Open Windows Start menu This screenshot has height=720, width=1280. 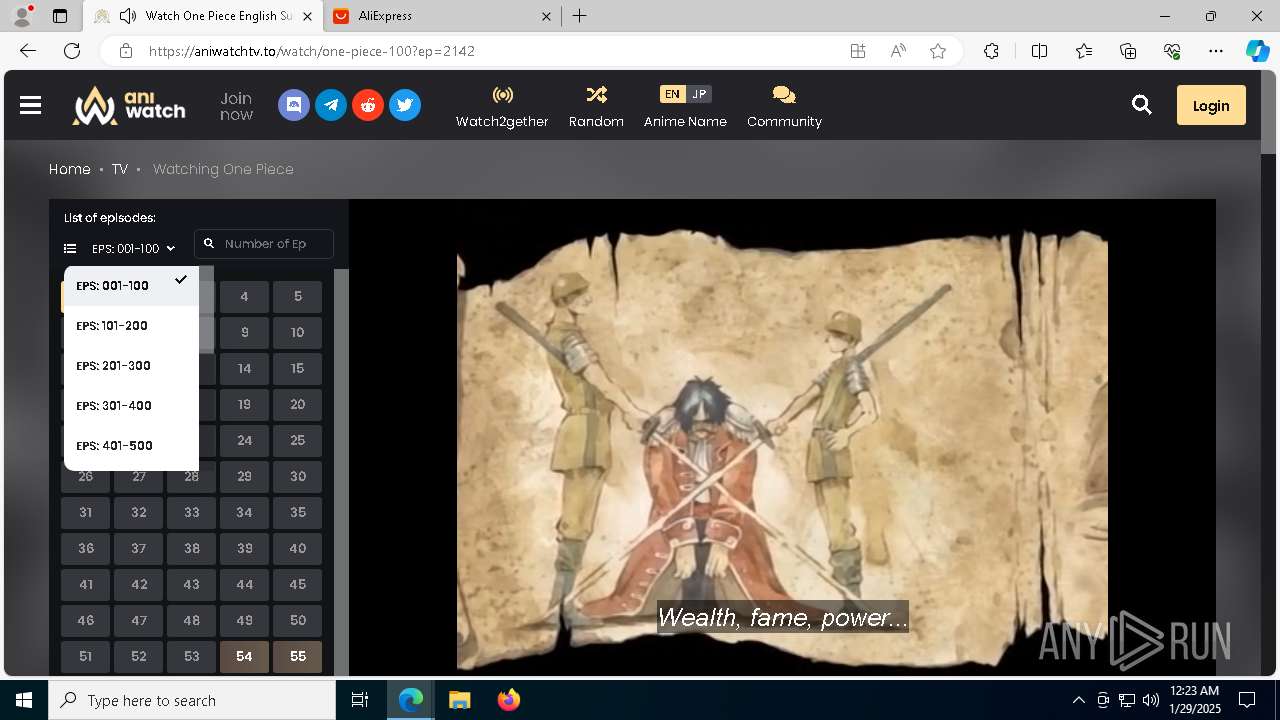(x=24, y=700)
